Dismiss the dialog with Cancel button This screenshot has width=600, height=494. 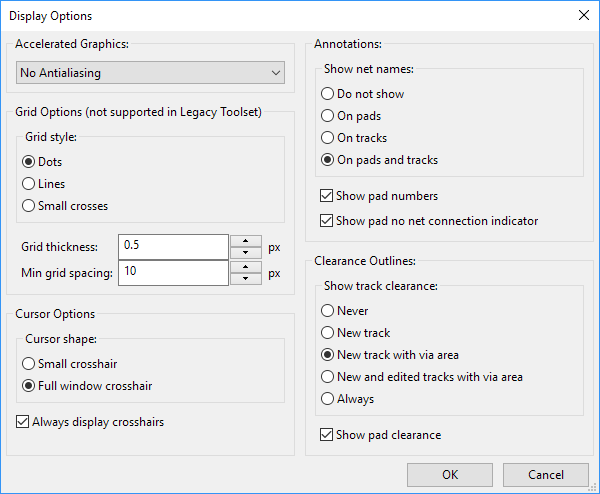(x=546, y=475)
